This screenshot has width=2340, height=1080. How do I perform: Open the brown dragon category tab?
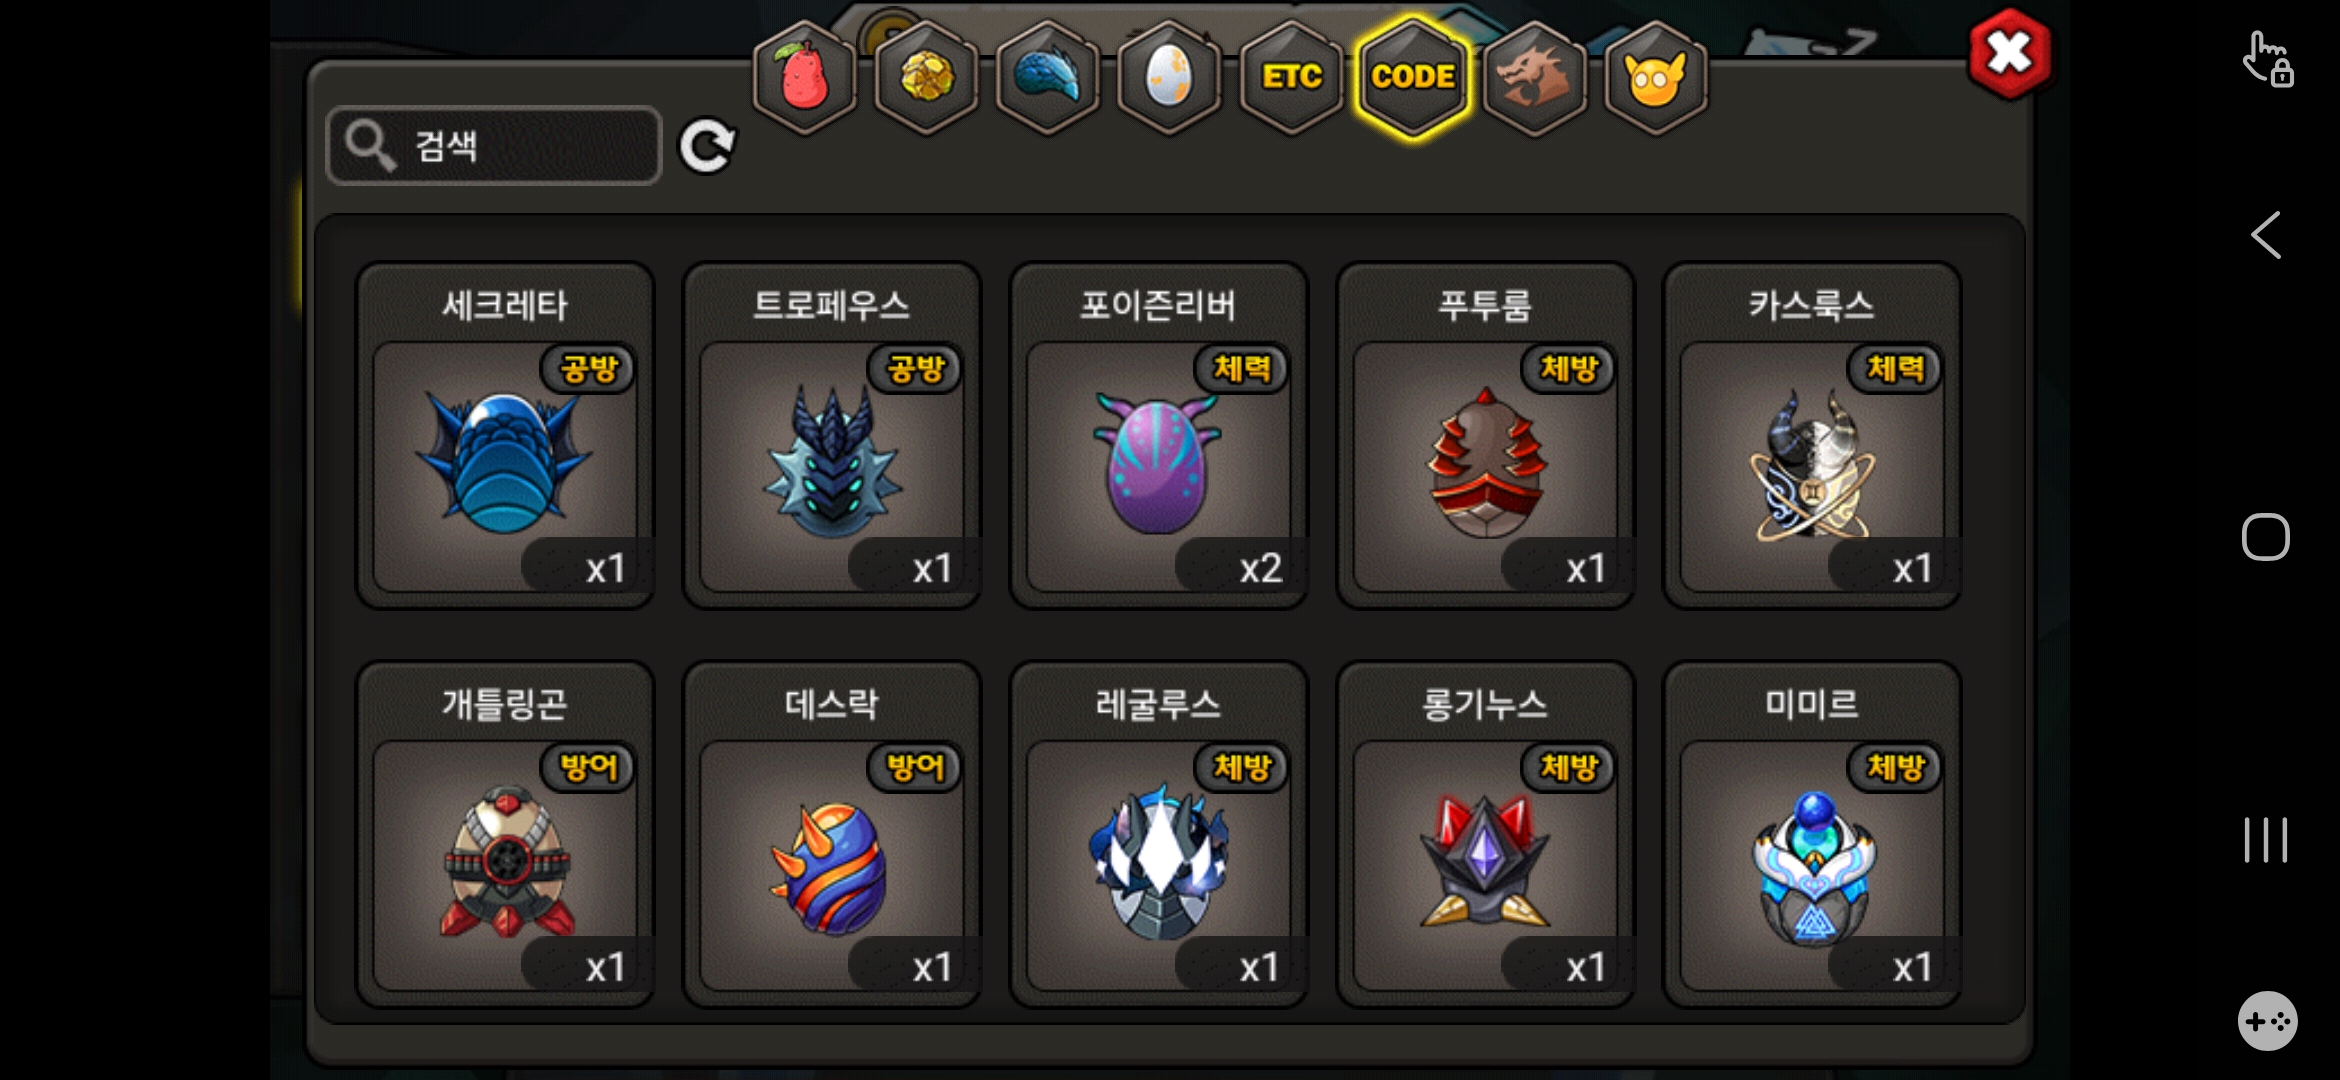click(x=1535, y=77)
